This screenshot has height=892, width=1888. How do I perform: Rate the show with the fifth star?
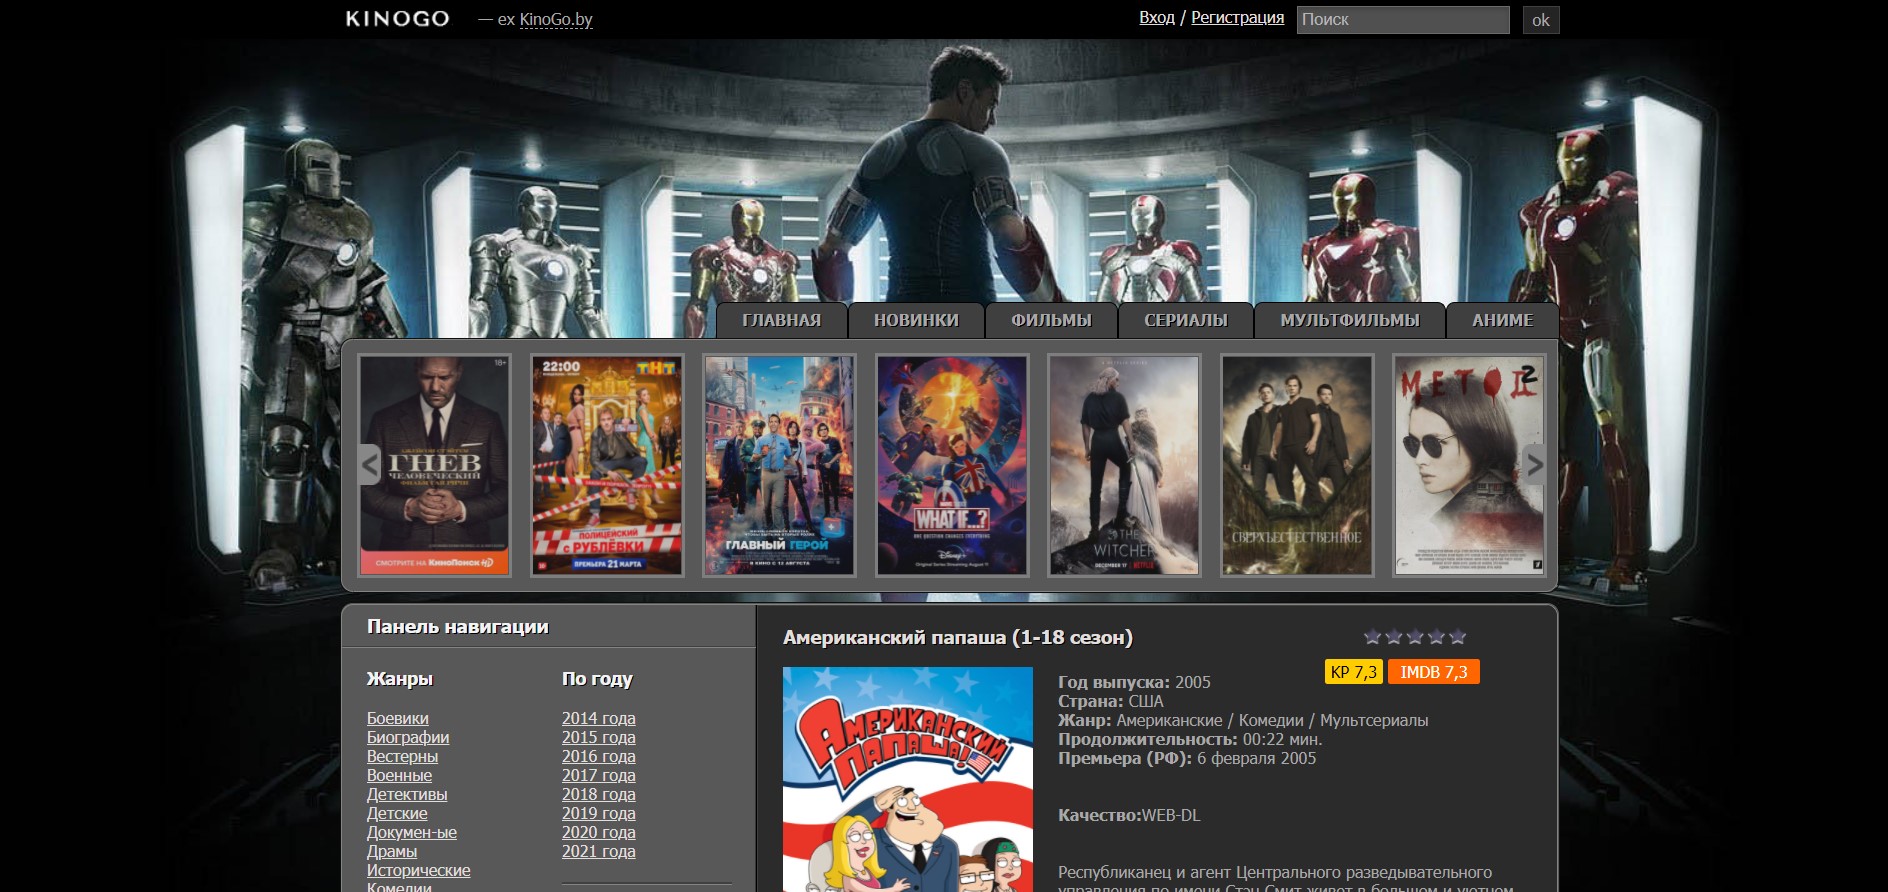point(1458,637)
